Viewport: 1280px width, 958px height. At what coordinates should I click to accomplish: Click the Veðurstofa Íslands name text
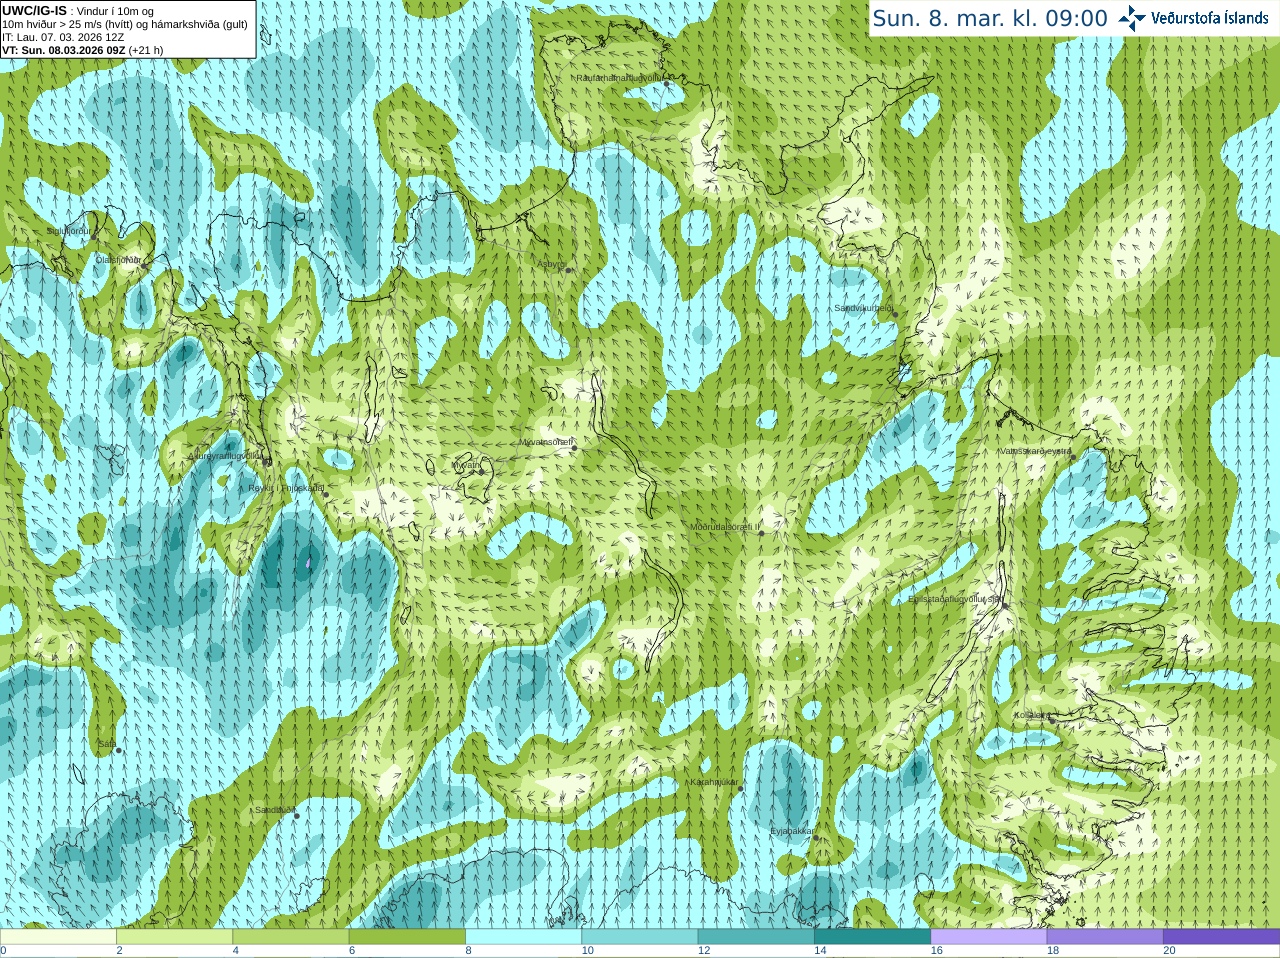(x=1210, y=18)
